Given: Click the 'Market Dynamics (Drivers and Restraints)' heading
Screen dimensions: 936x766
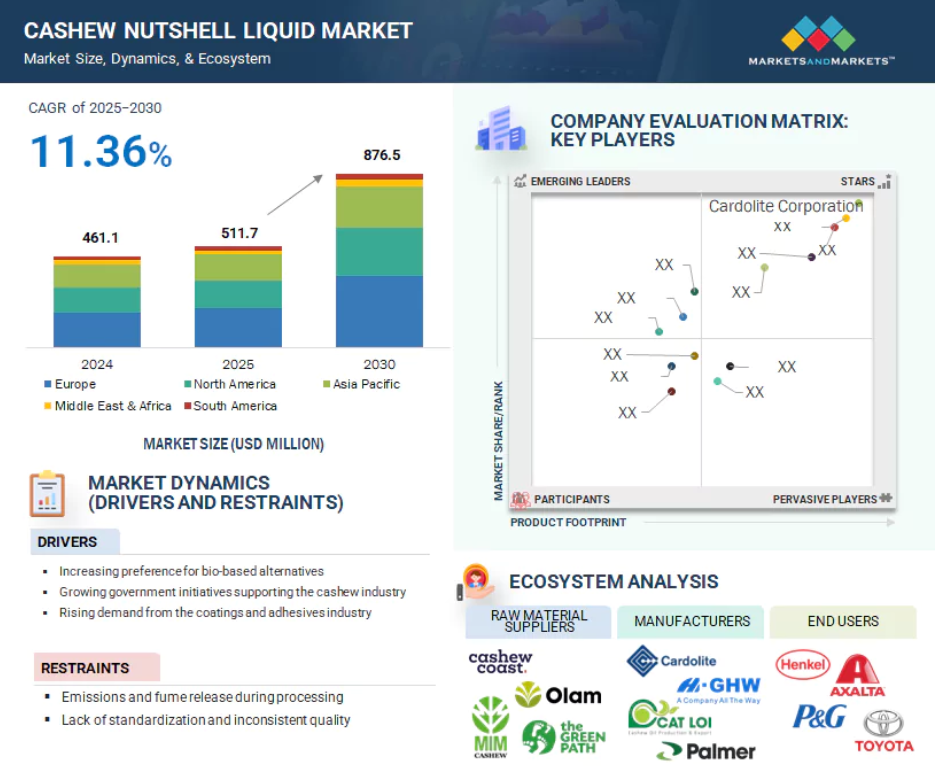Looking at the screenshot, I should [x=215, y=493].
